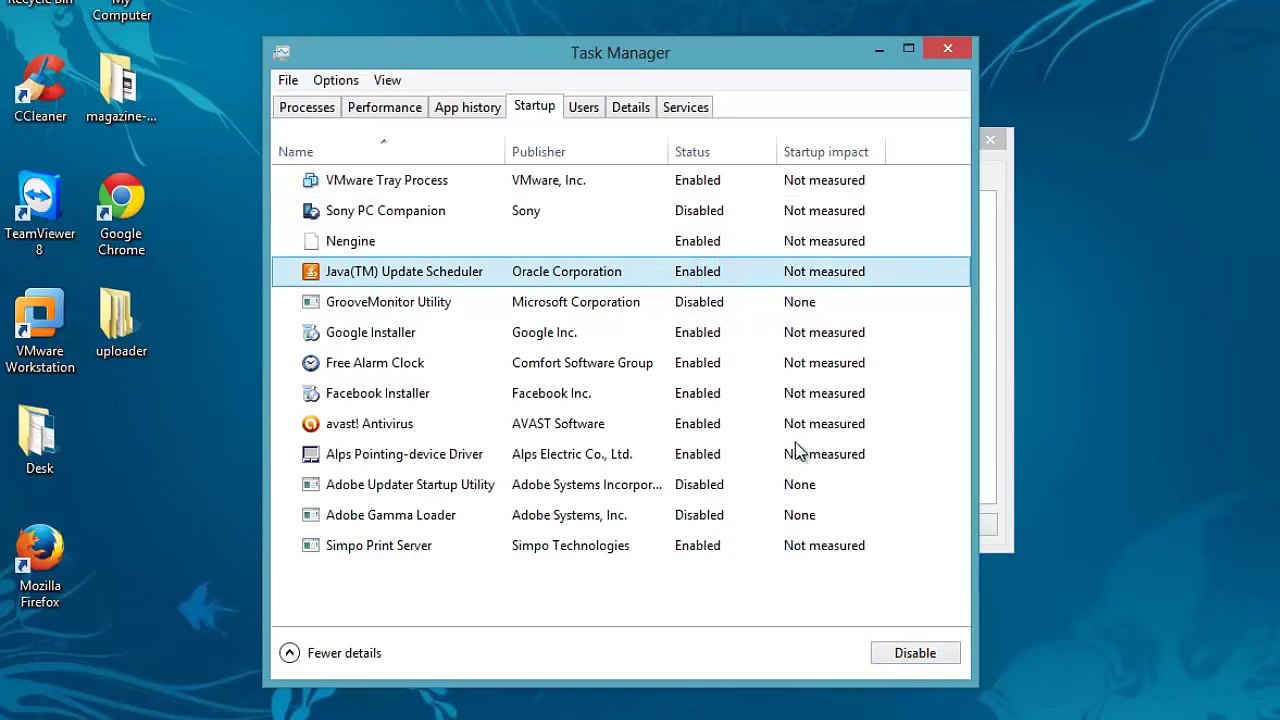
Task: Click the Alps Pointing-device Driver icon
Action: (311, 455)
